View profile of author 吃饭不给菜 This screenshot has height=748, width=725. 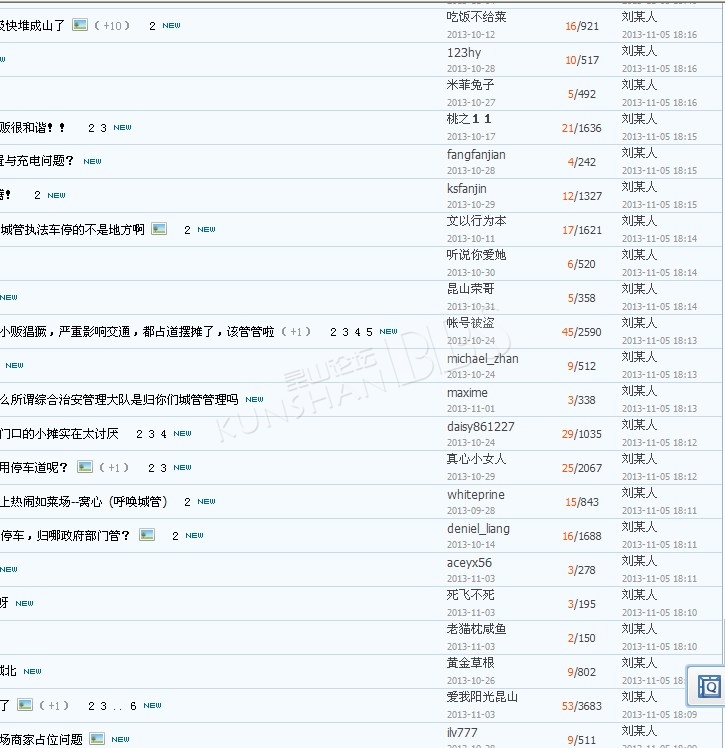[x=476, y=16]
